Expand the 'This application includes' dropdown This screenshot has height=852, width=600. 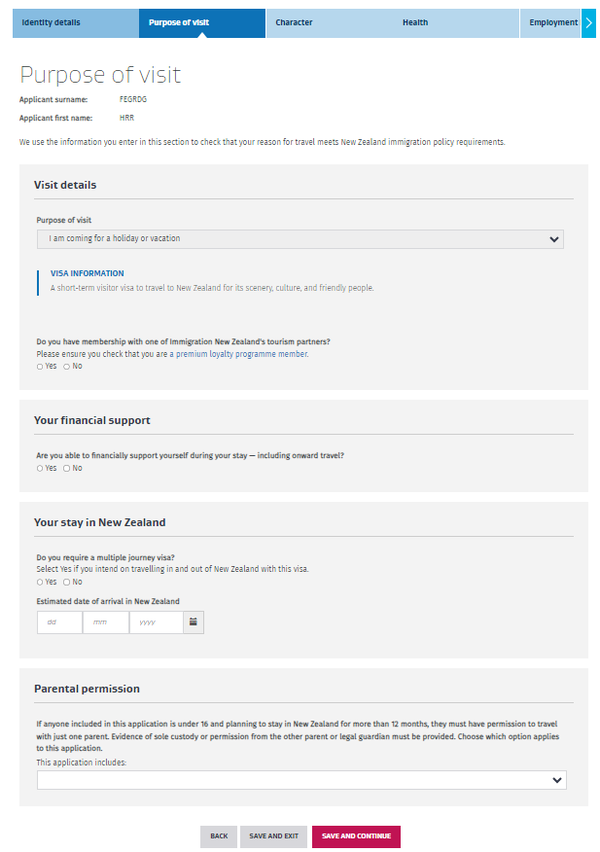(301, 780)
